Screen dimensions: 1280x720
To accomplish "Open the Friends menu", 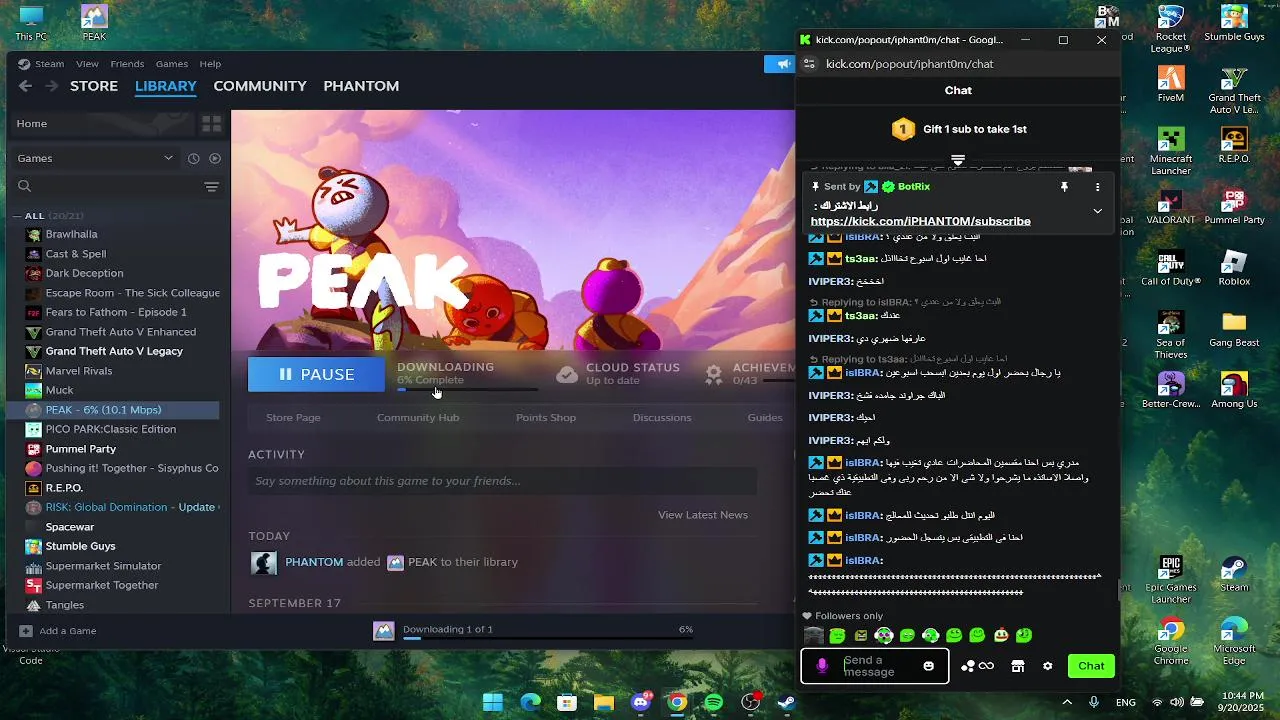I will pyautogui.click(x=127, y=64).
